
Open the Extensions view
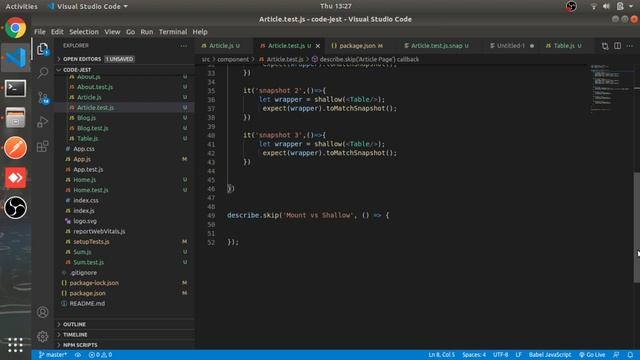[x=42, y=146]
